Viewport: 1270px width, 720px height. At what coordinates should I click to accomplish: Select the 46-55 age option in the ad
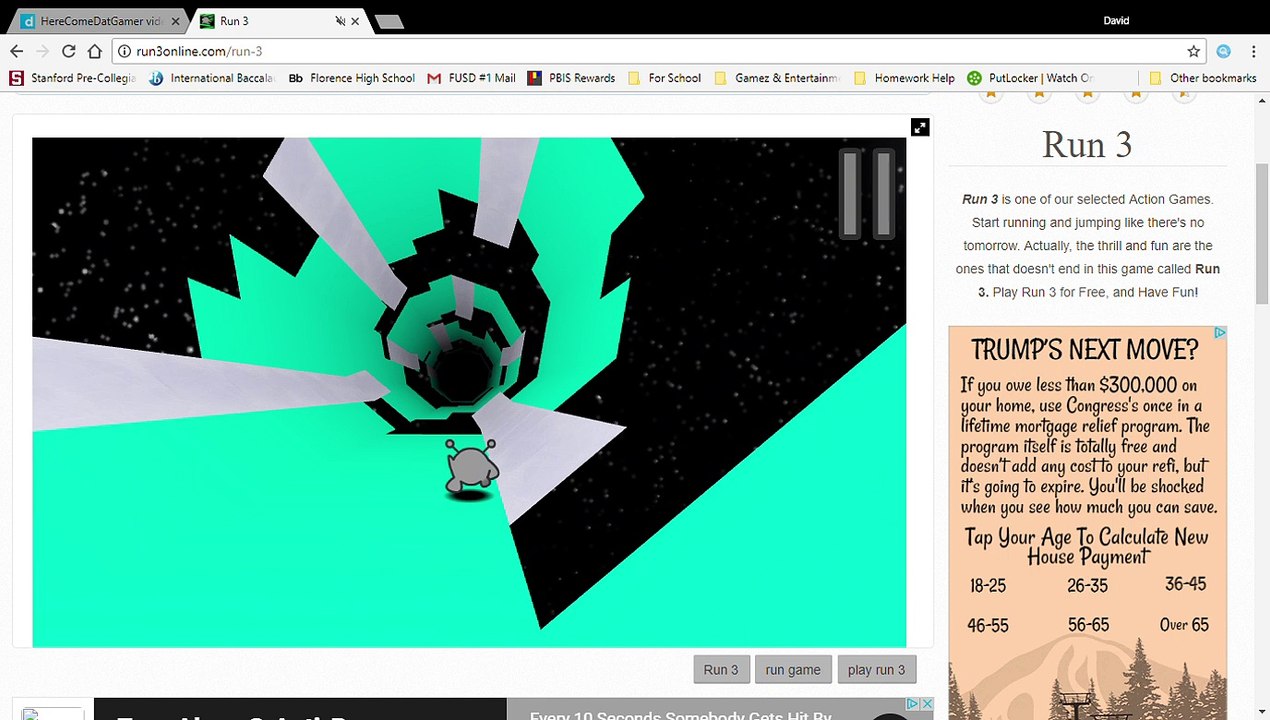pos(987,626)
